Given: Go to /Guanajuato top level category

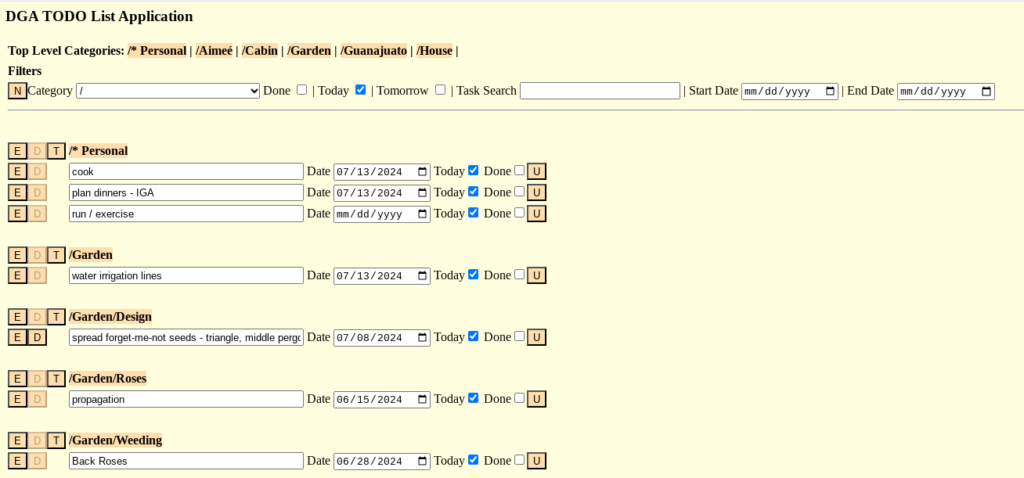Looking at the screenshot, I should point(375,50).
